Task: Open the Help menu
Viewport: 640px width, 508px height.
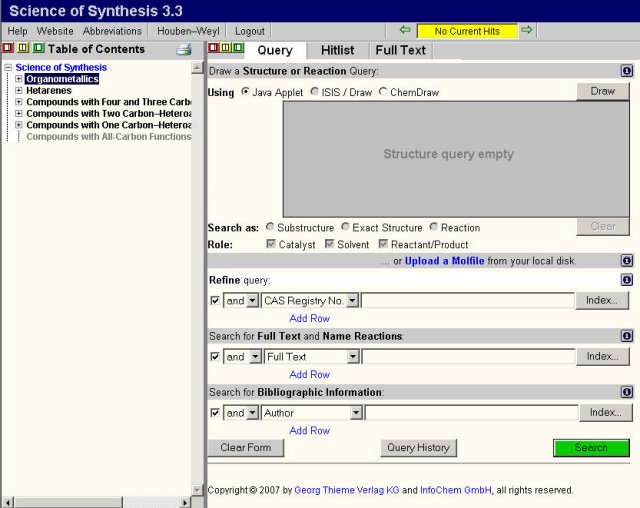Action: [18, 31]
